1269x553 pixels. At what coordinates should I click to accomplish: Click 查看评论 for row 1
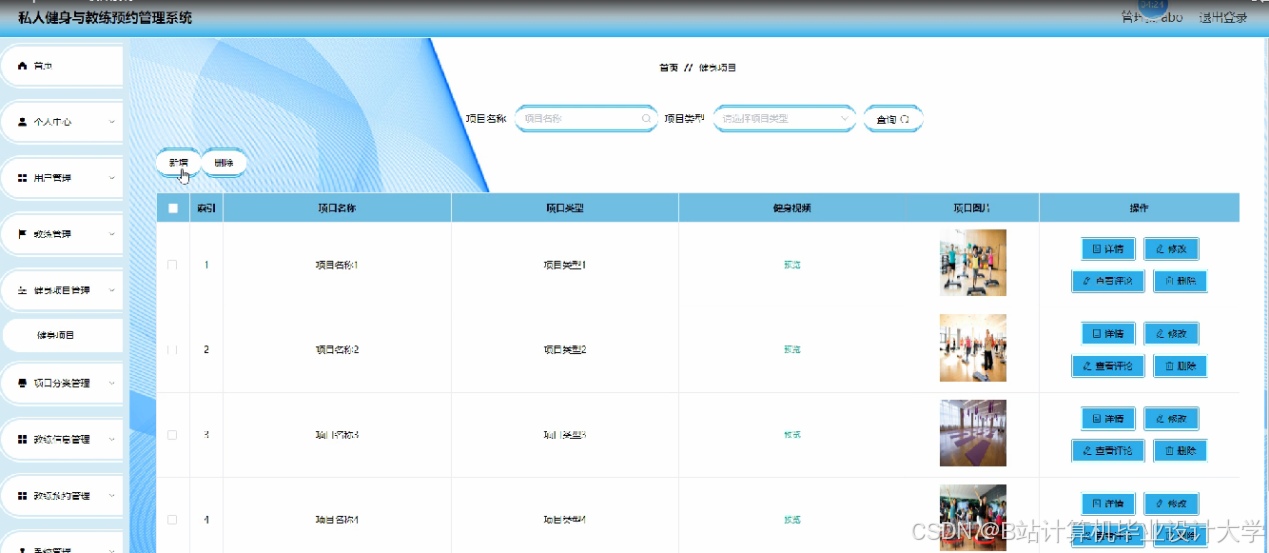point(1107,281)
